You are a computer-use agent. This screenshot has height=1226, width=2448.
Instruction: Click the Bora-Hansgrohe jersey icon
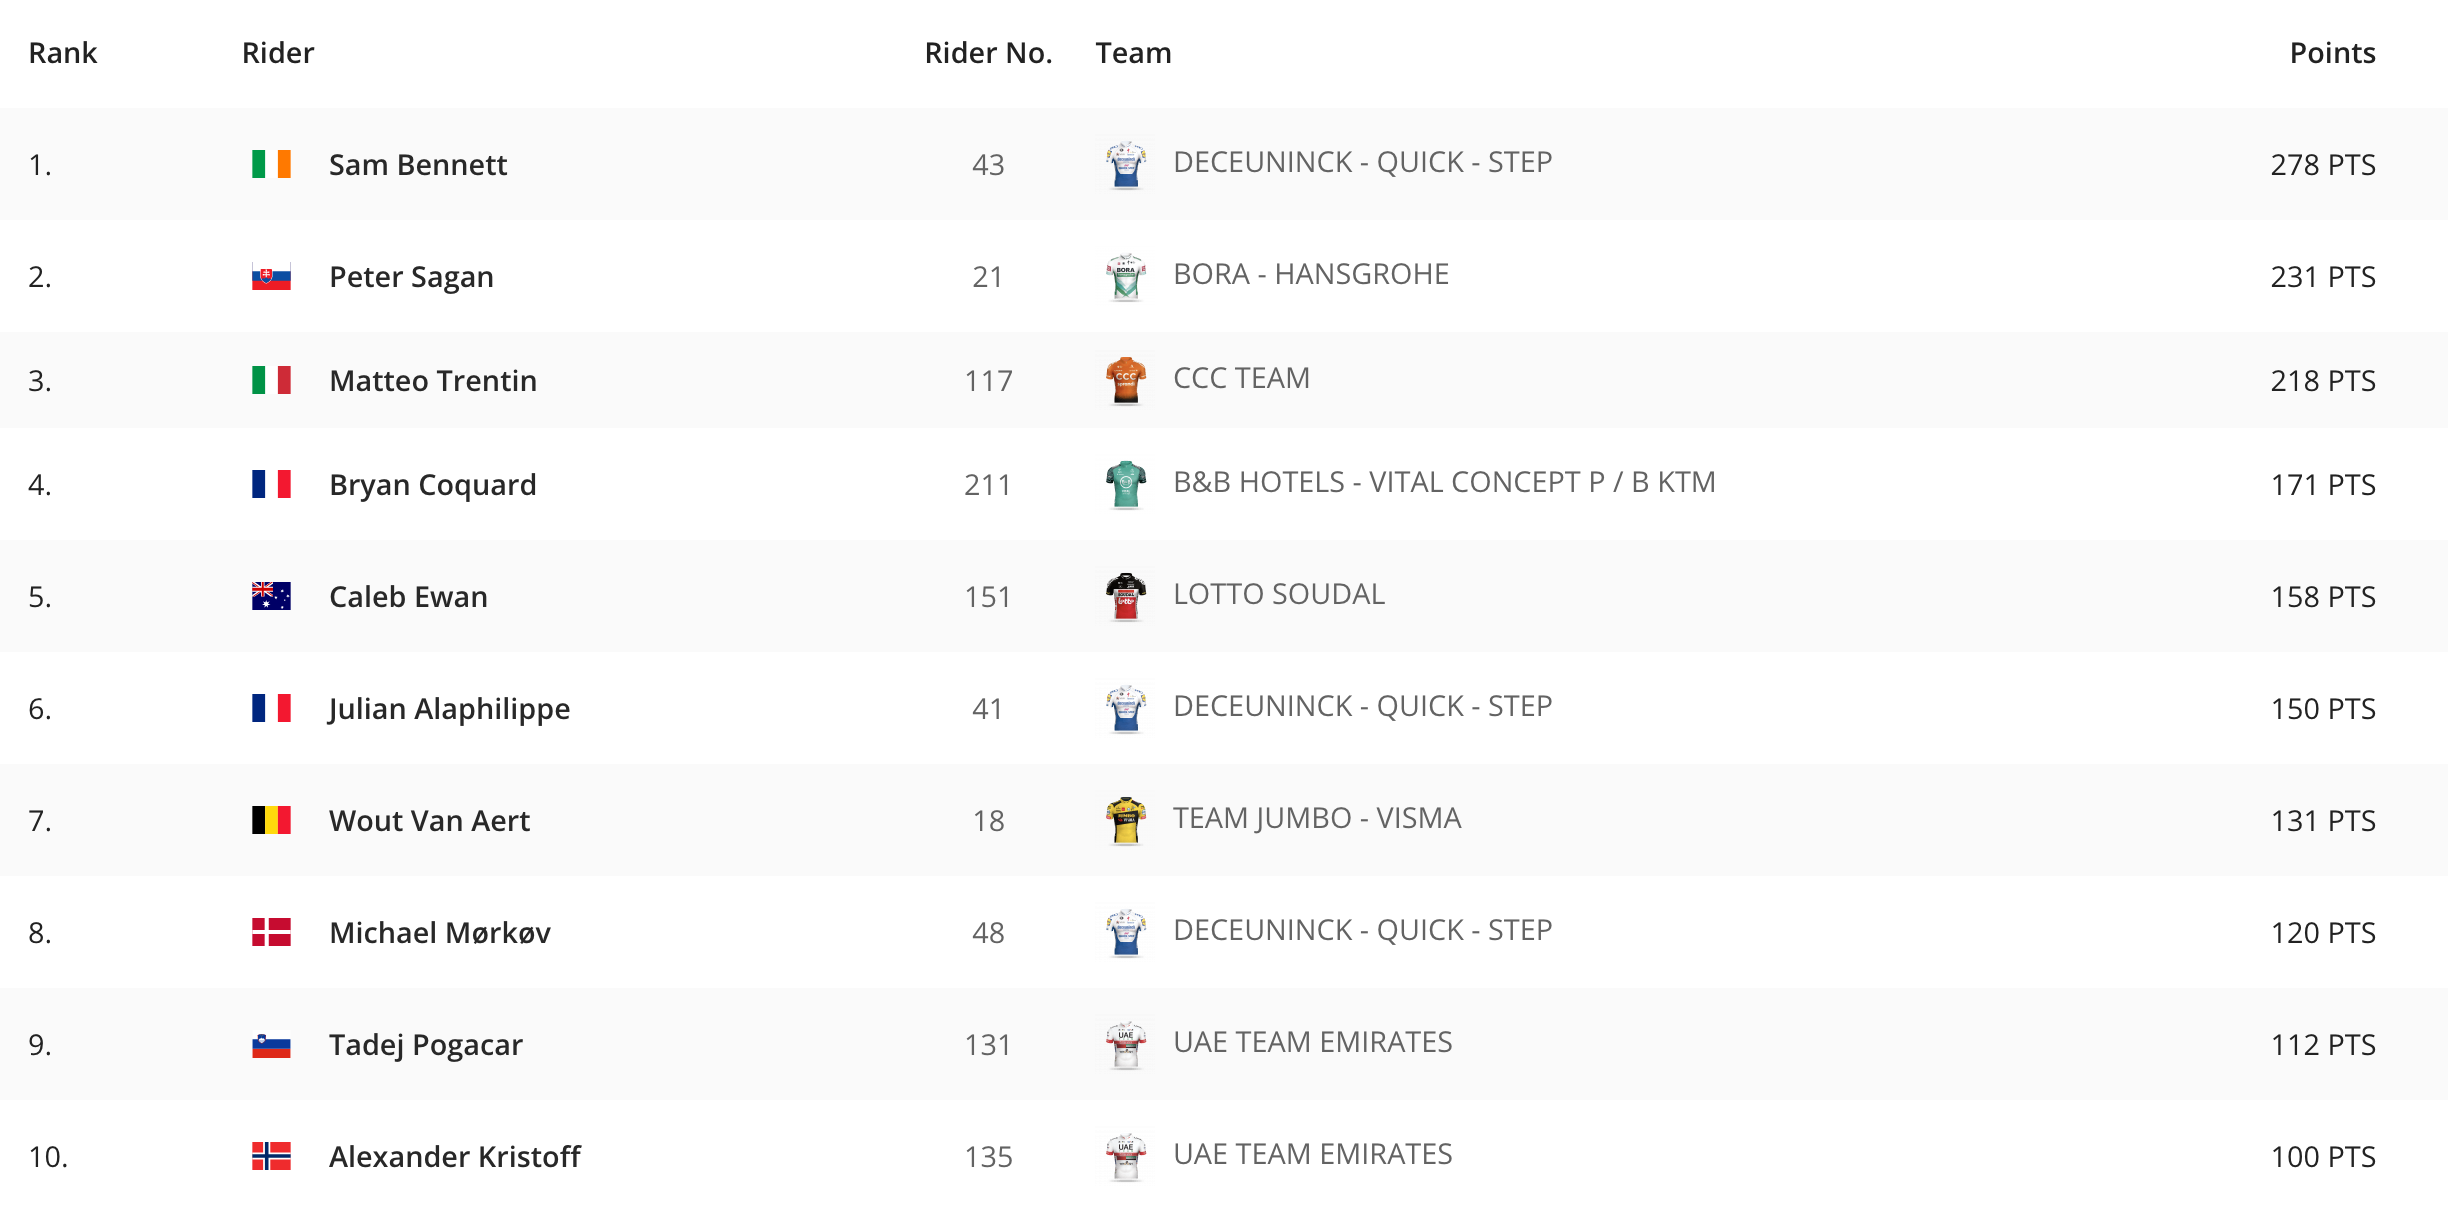click(x=1126, y=276)
